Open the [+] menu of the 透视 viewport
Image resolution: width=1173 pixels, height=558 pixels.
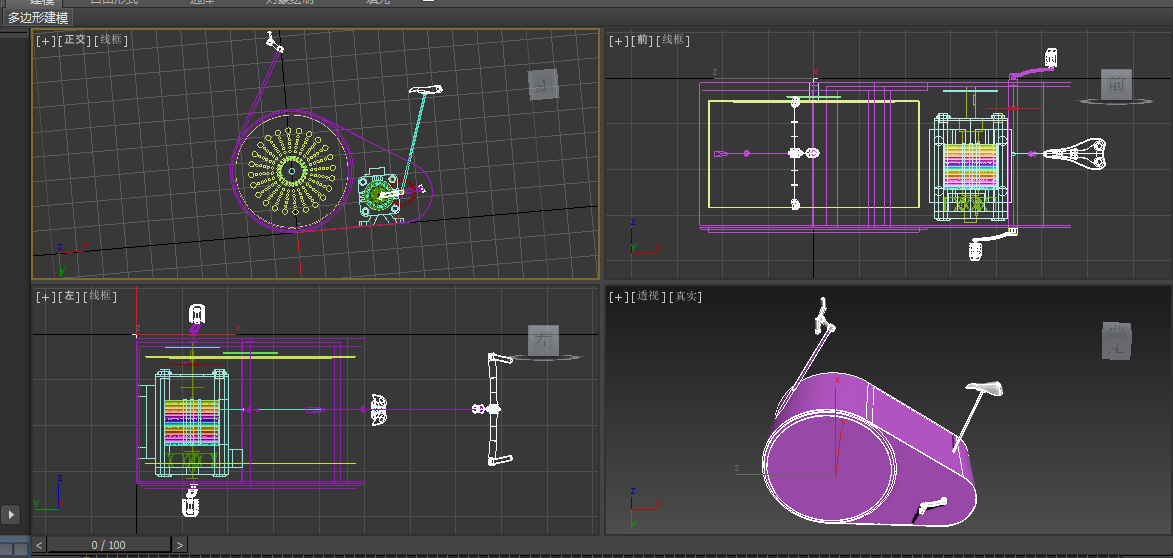click(x=619, y=297)
